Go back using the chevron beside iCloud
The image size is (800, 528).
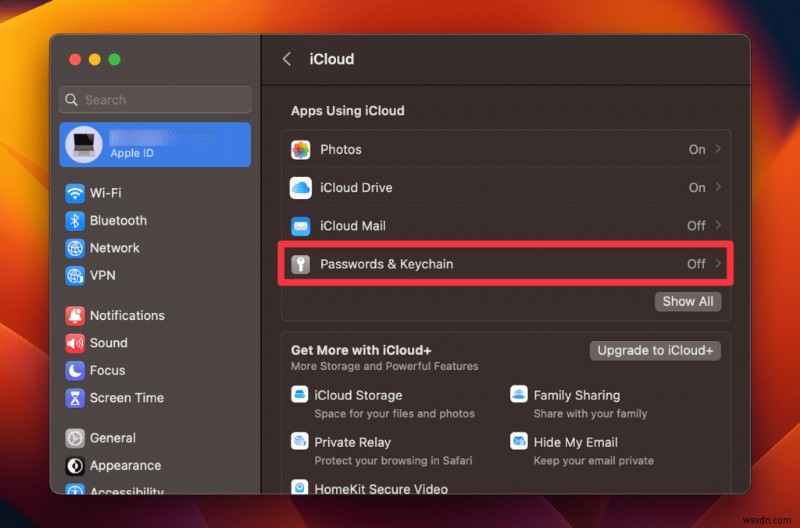287,59
